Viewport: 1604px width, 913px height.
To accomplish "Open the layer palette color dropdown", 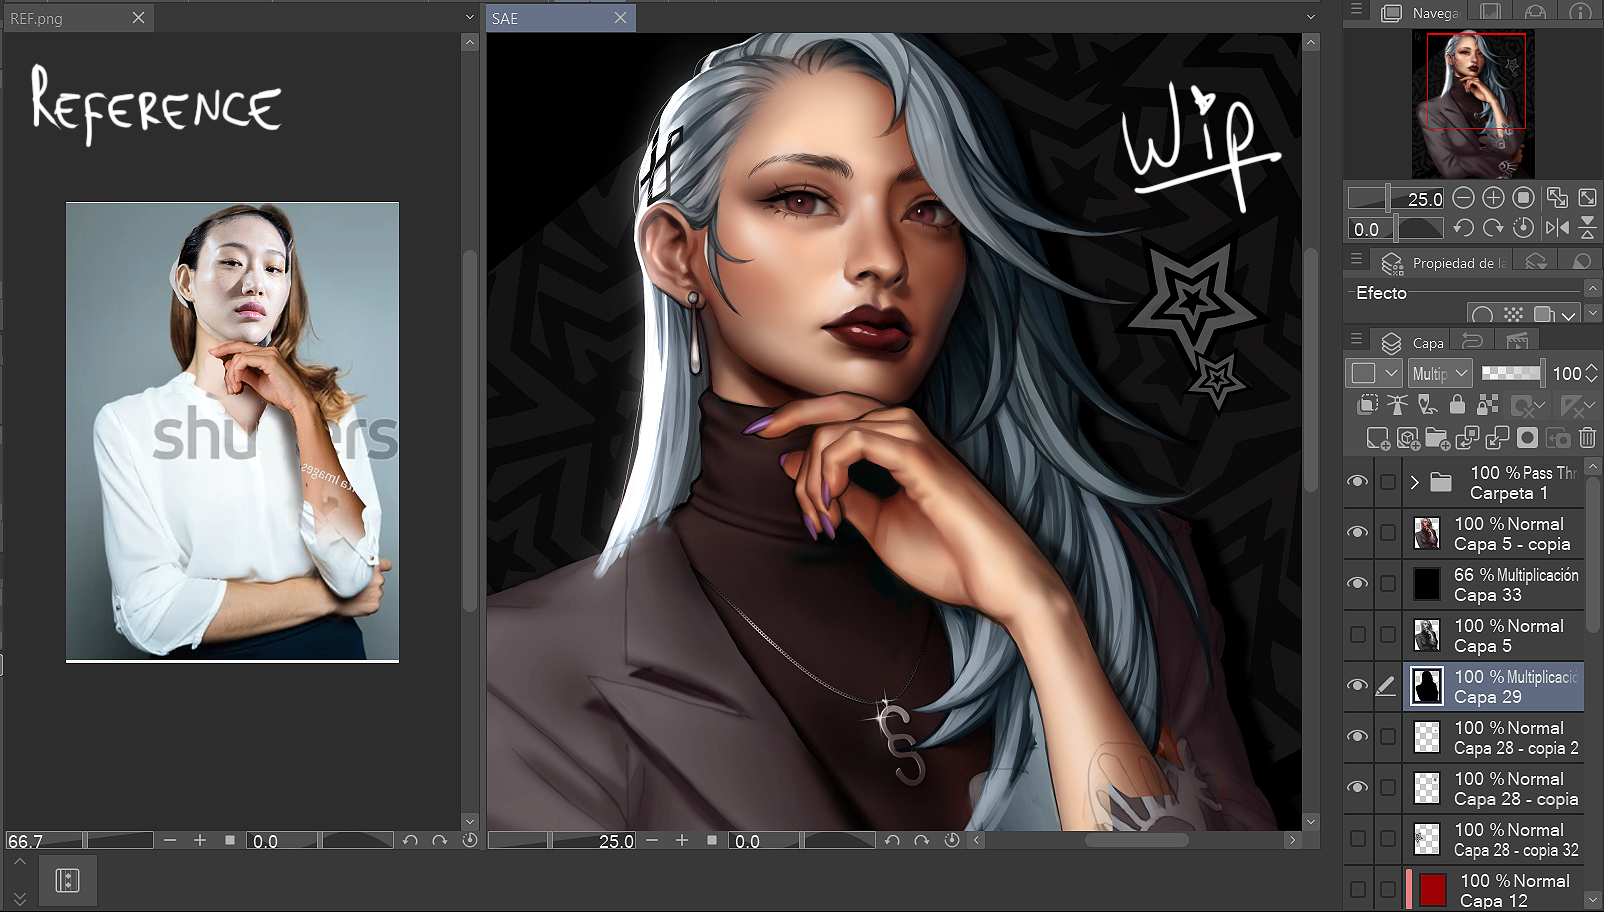I will [x=1375, y=373].
